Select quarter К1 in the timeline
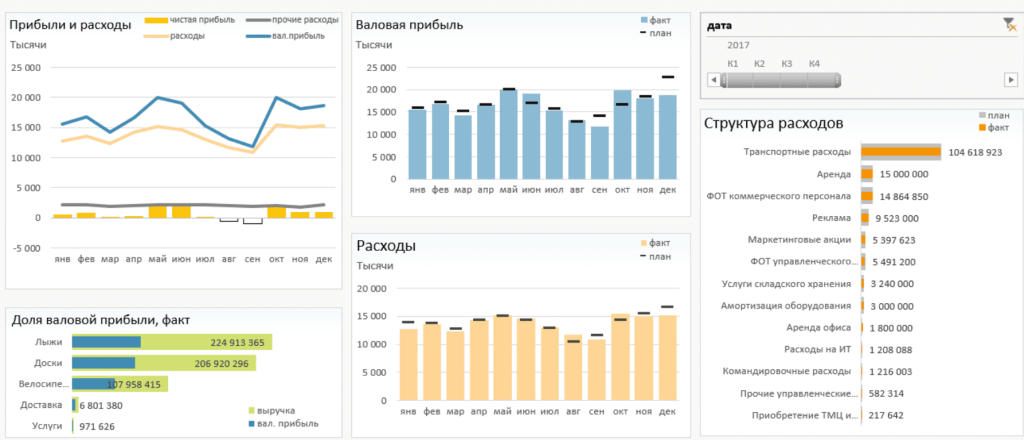The width and height of the screenshot is (1024, 440). [733, 64]
